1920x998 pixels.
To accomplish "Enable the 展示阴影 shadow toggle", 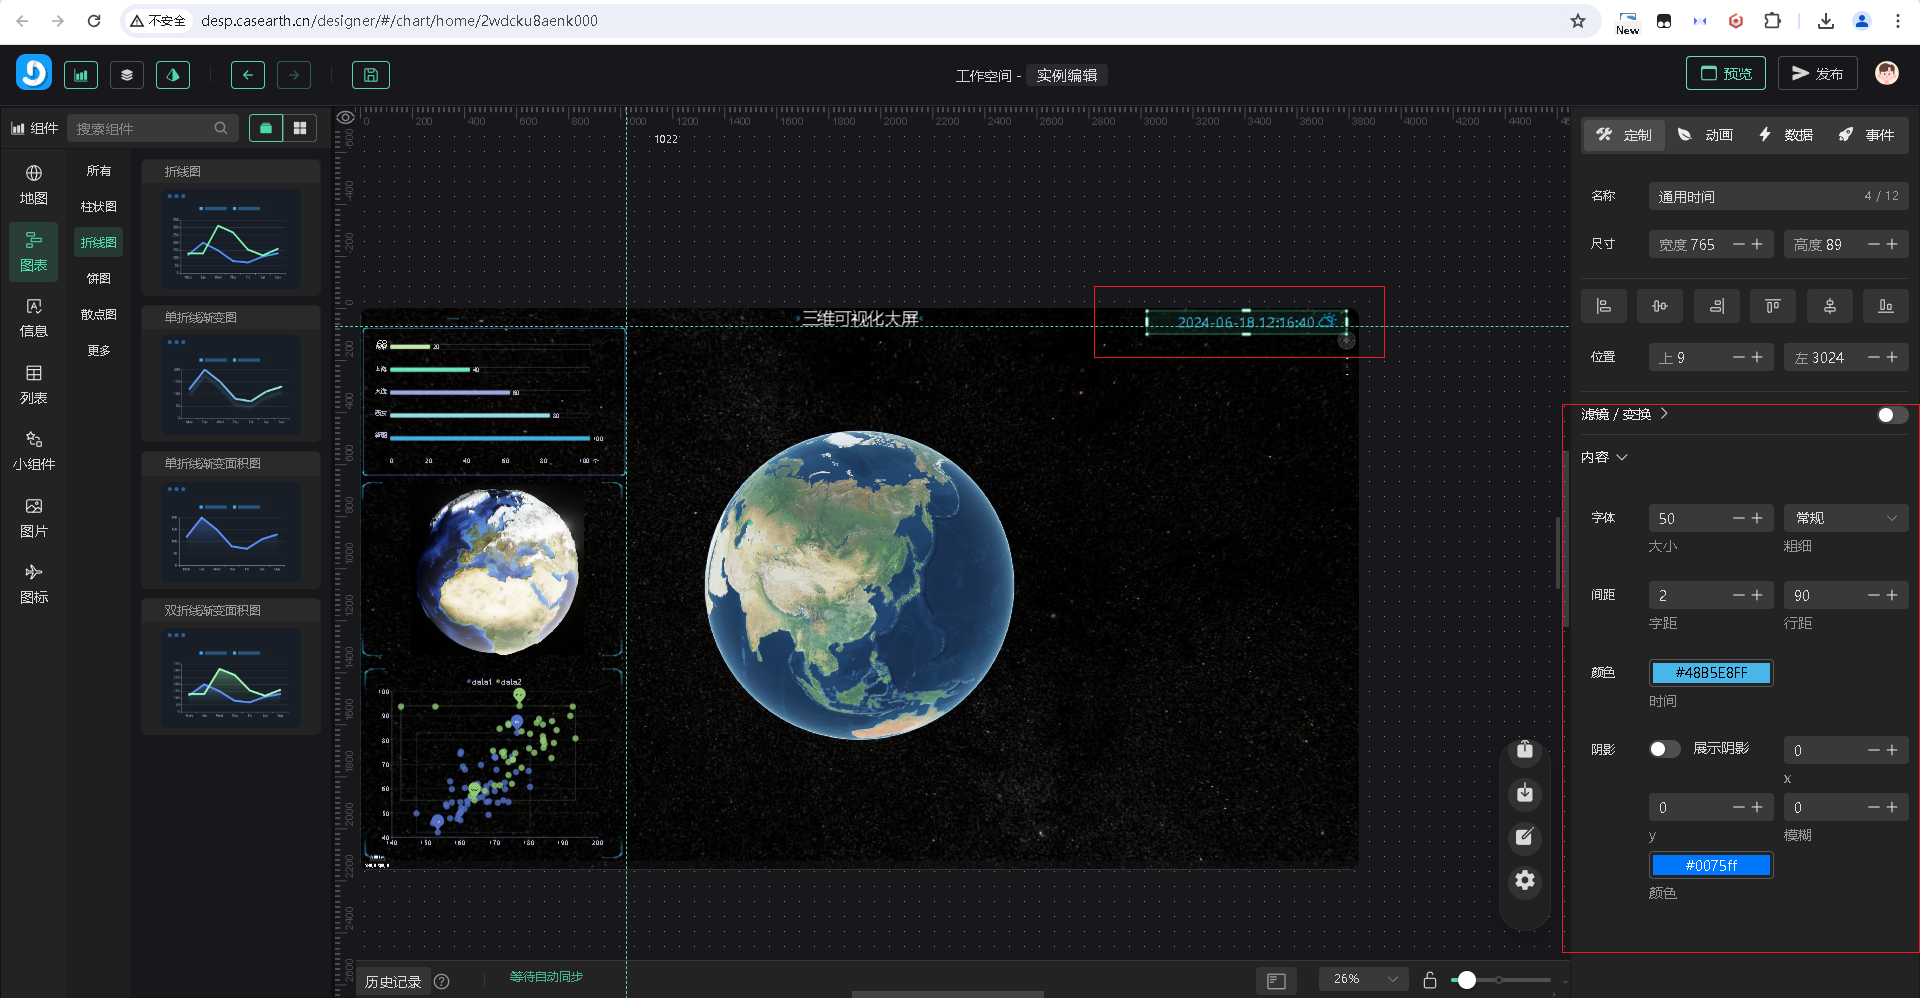I will [1664, 749].
